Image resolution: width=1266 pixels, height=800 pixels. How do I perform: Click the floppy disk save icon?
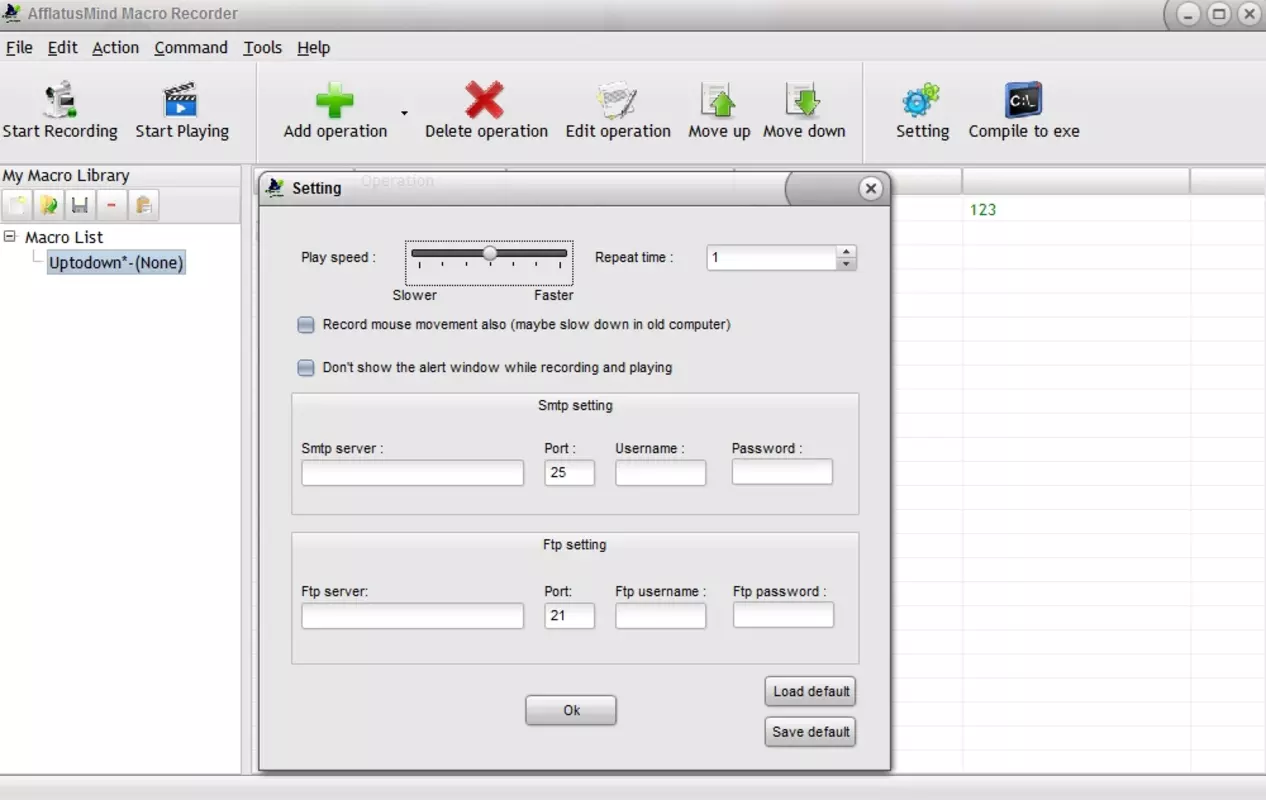(x=80, y=205)
